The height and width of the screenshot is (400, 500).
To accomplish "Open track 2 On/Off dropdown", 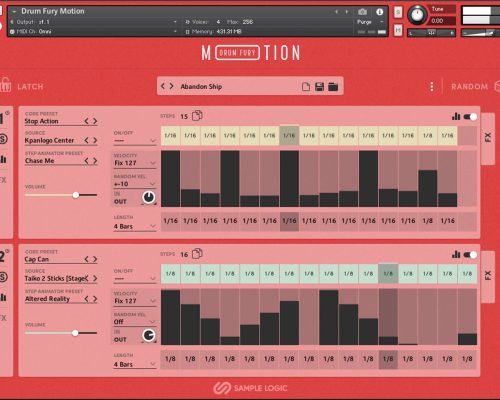I will tap(135, 278).
